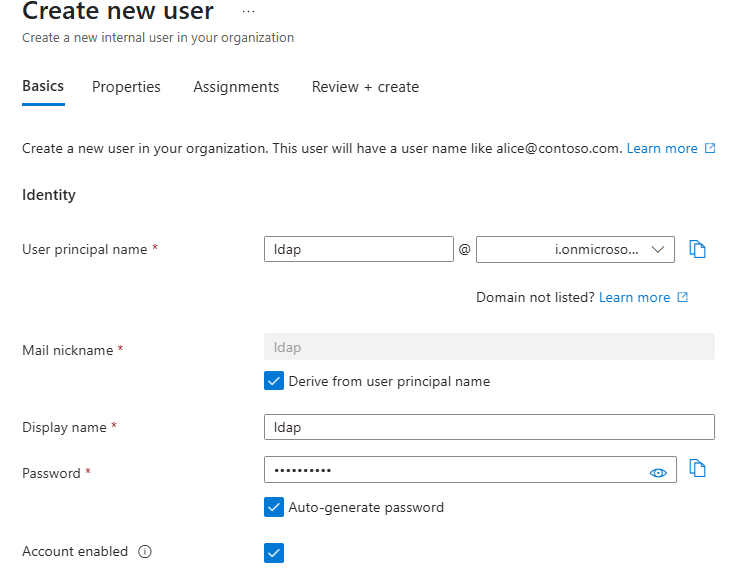Uncheck Derive from user principal name
The height and width of the screenshot is (585, 741).
point(274,381)
